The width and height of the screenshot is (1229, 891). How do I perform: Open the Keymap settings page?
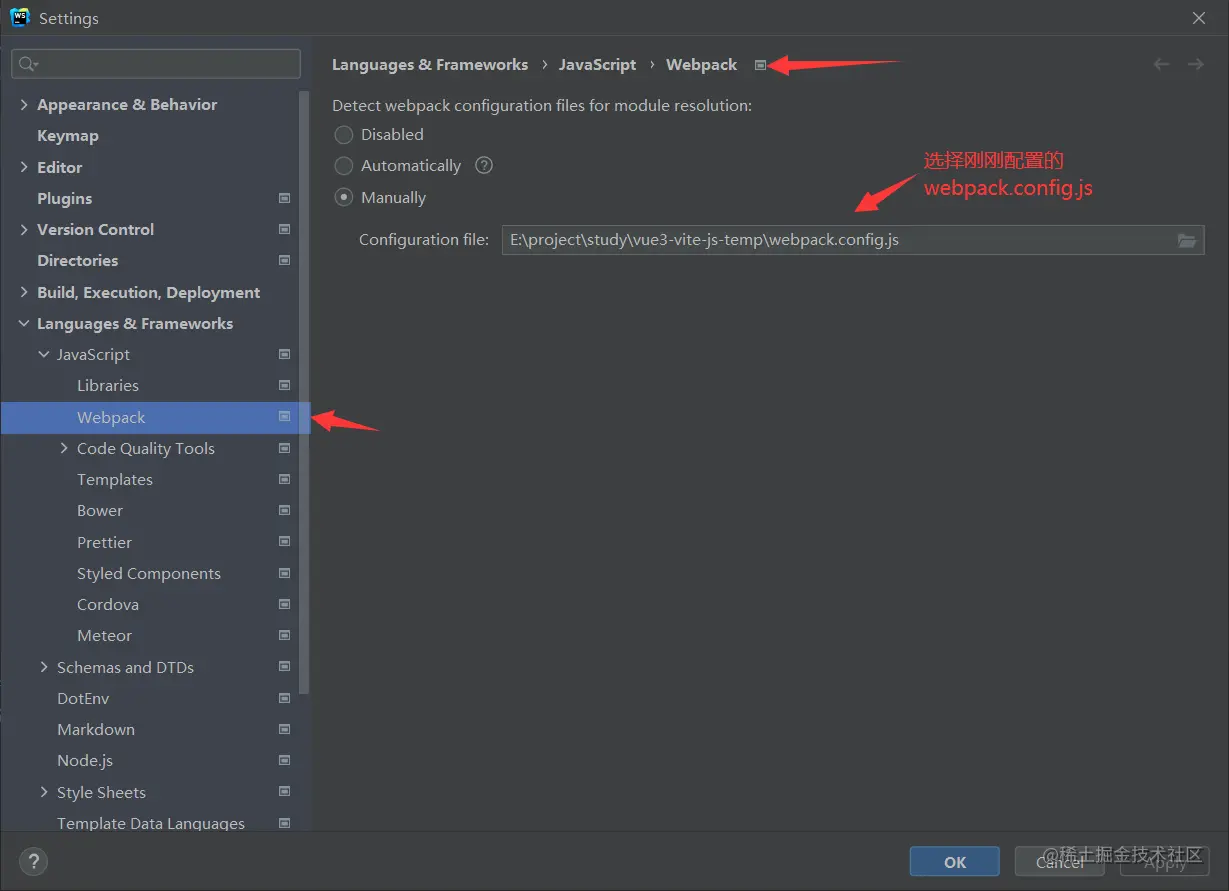(x=68, y=135)
